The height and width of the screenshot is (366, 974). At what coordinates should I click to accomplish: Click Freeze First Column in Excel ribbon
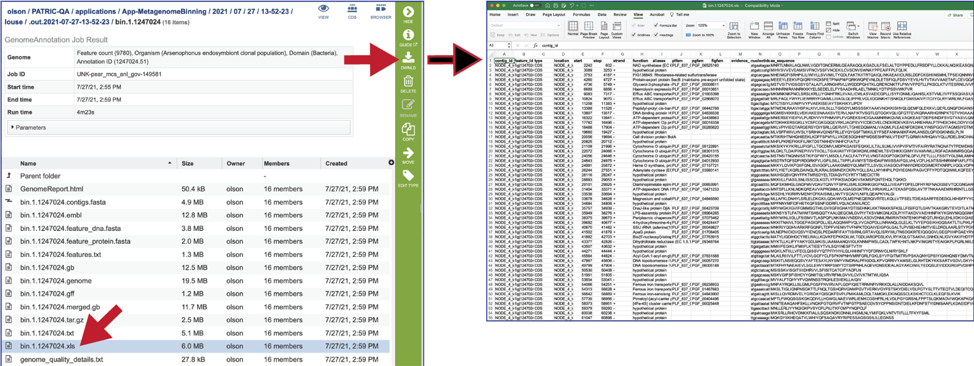[814, 30]
